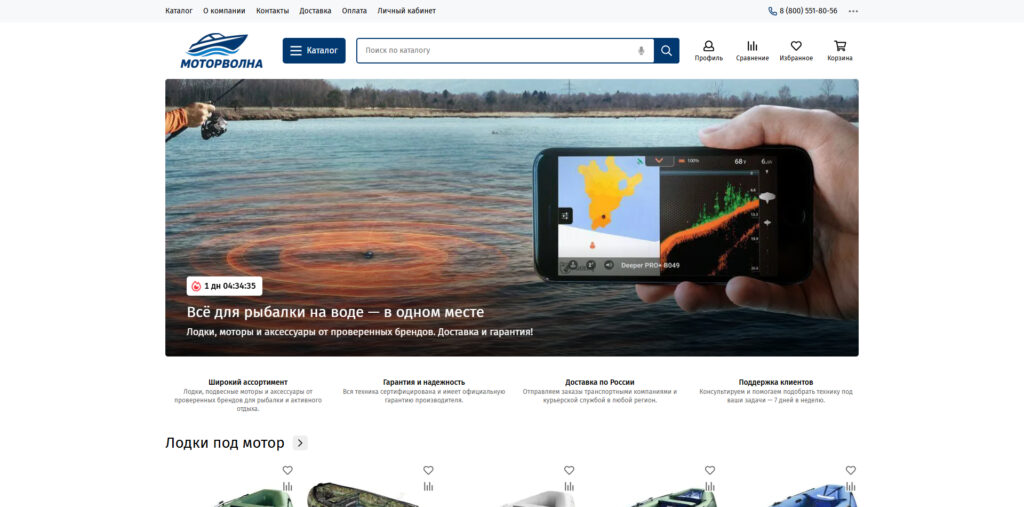Click the Доставка по России text
1024x507 pixels.
[600, 382]
